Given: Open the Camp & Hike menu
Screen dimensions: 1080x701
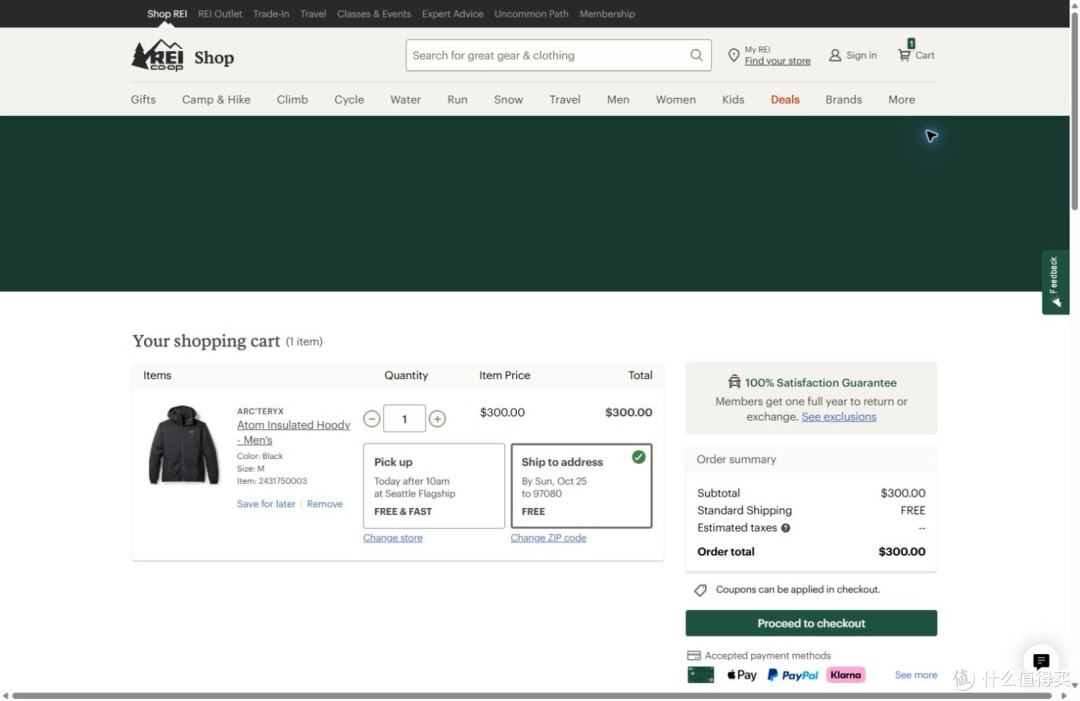Looking at the screenshot, I should (216, 100).
